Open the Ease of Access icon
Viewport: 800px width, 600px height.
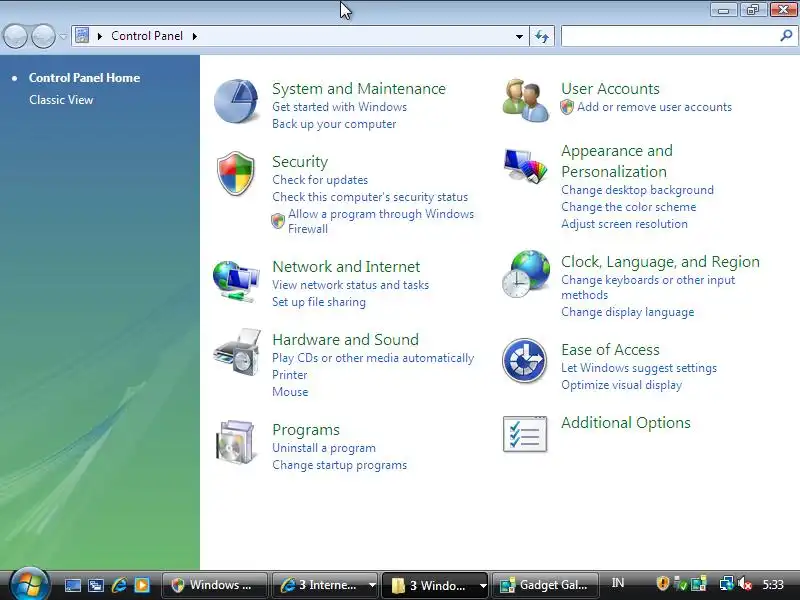tap(524, 360)
